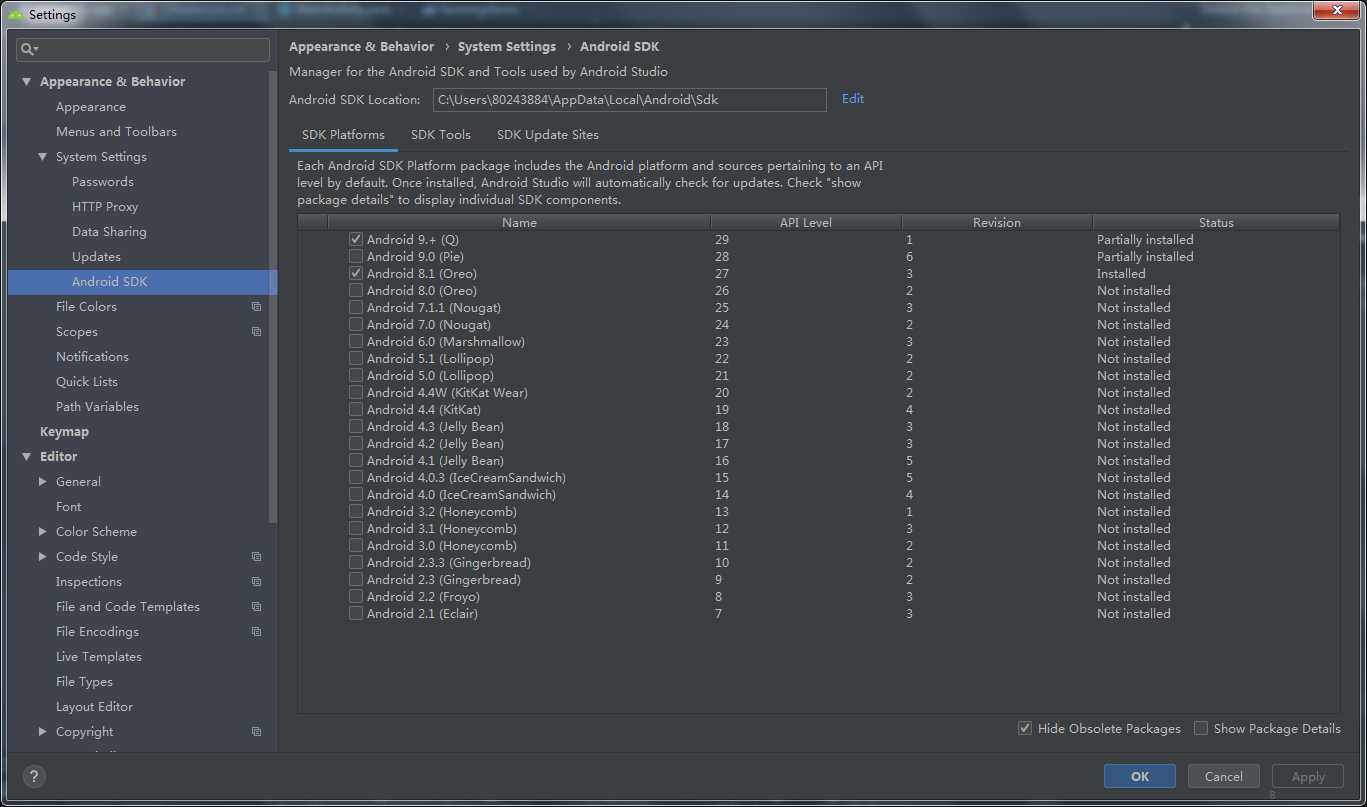Viewport: 1367px width, 807px height.
Task: Check the Android 2.1 (Eclair) checkbox
Action: pyautogui.click(x=356, y=614)
